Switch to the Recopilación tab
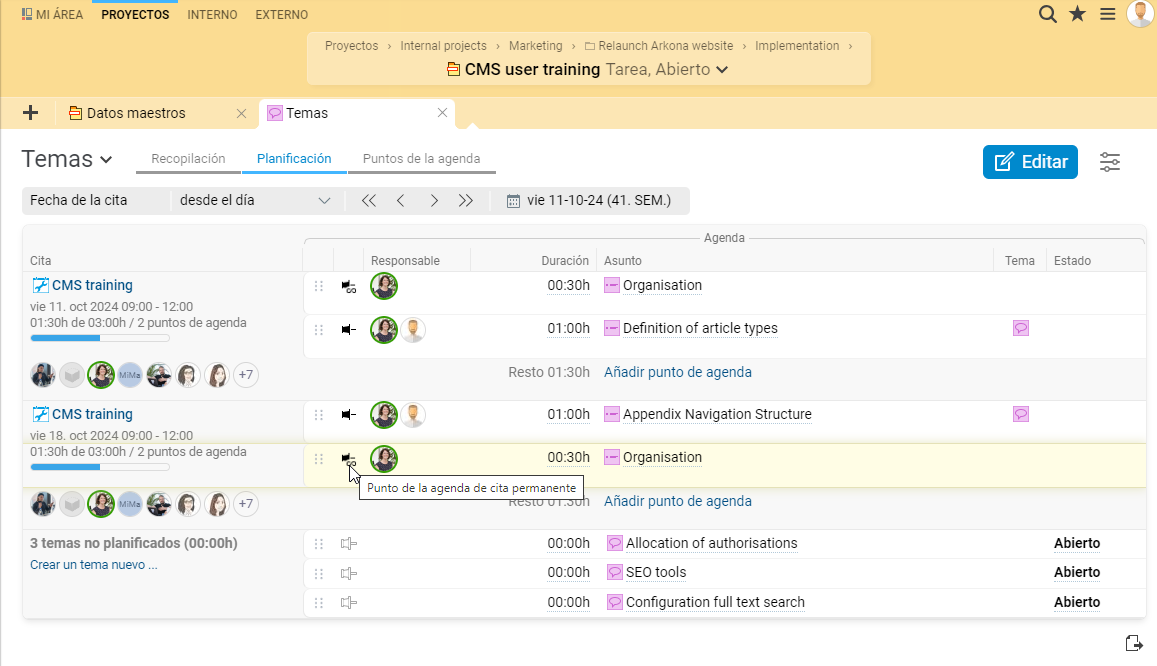The height and width of the screenshot is (666, 1157). coord(188,159)
